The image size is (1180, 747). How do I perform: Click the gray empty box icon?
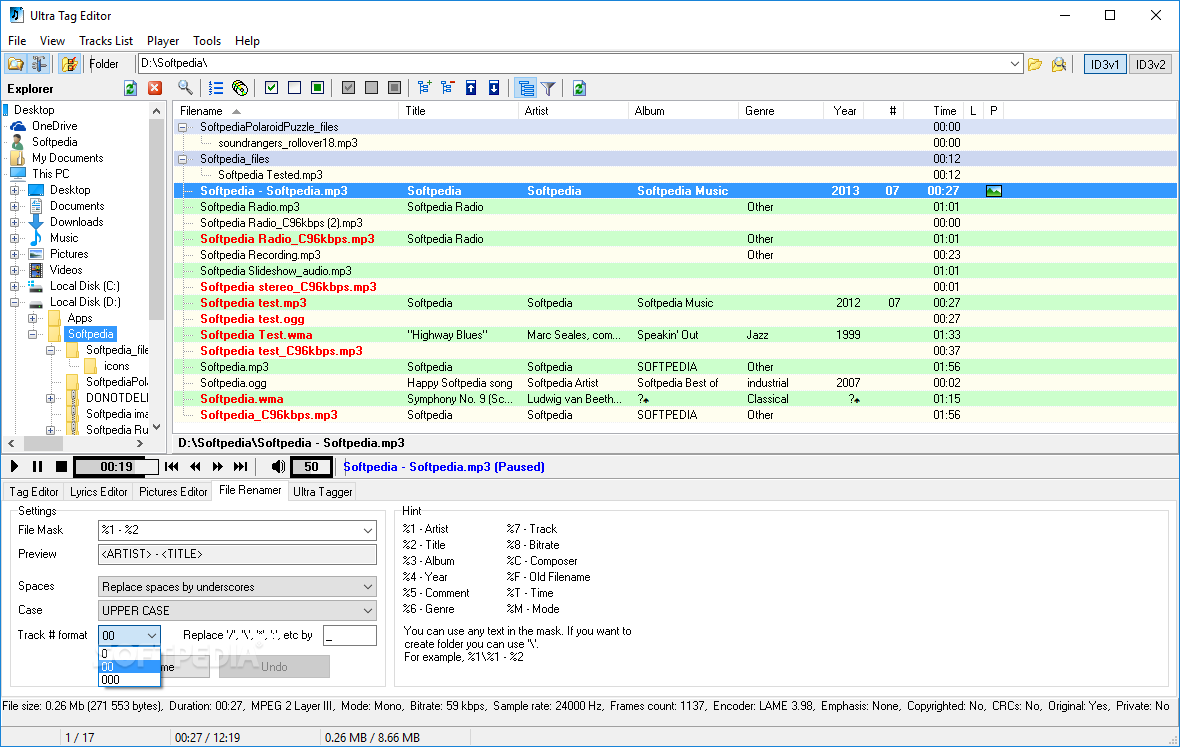[x=371, y=88]
